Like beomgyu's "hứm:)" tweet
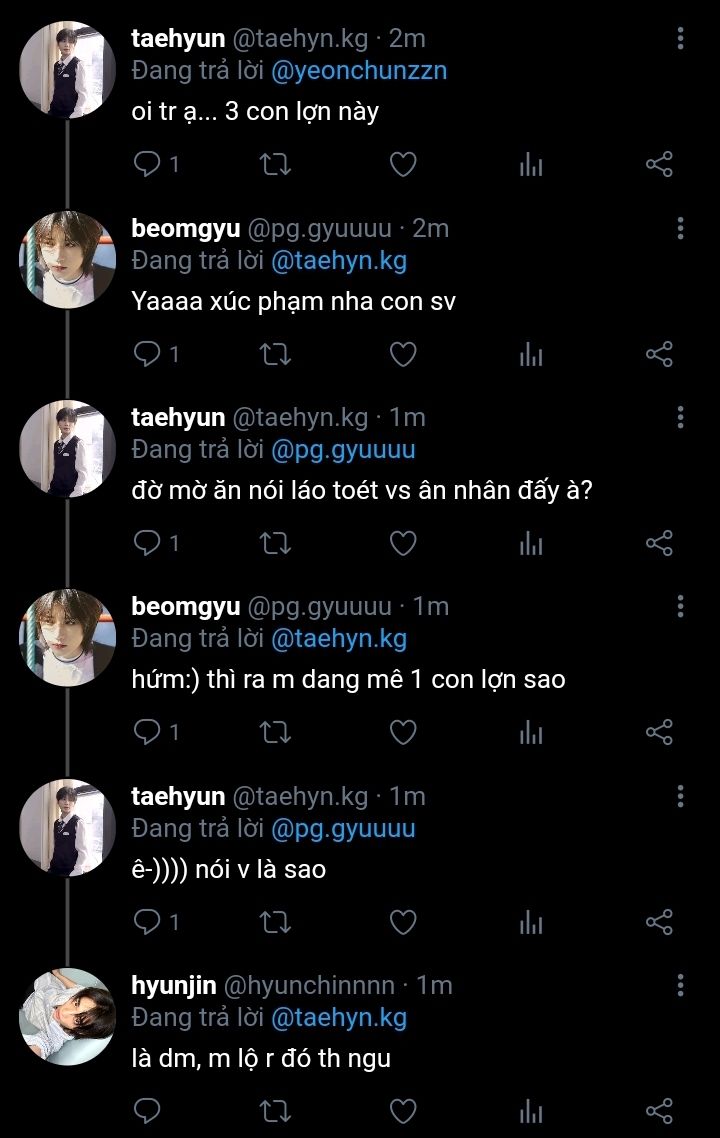This screenshot has width=720, height=1138. 402,733
